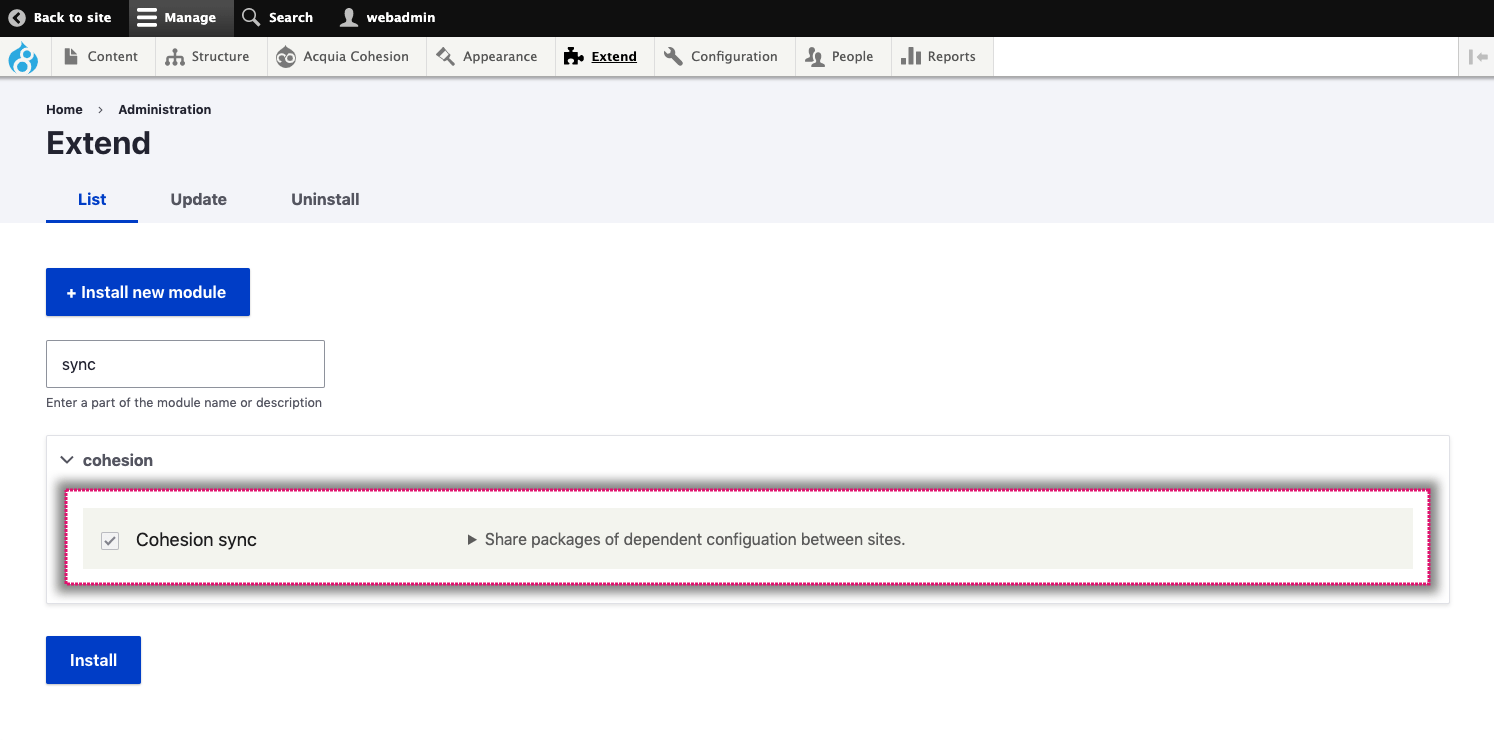Open the Configuration menu label

tap(734, 57)
